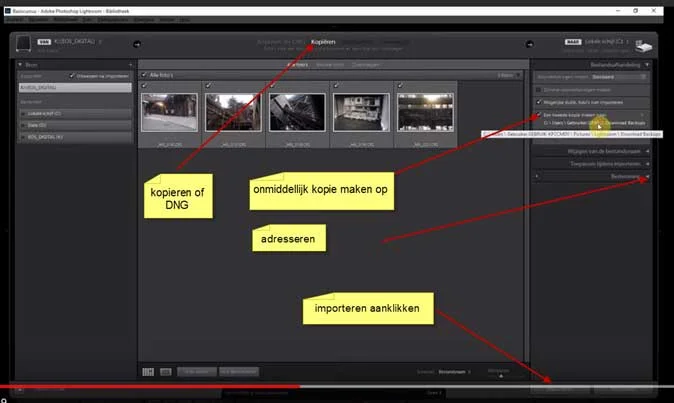The height and width of the screenshot is (403, 674).
Task: Switch to grid view icon in bottom toolbar
Action: point(148,372)
